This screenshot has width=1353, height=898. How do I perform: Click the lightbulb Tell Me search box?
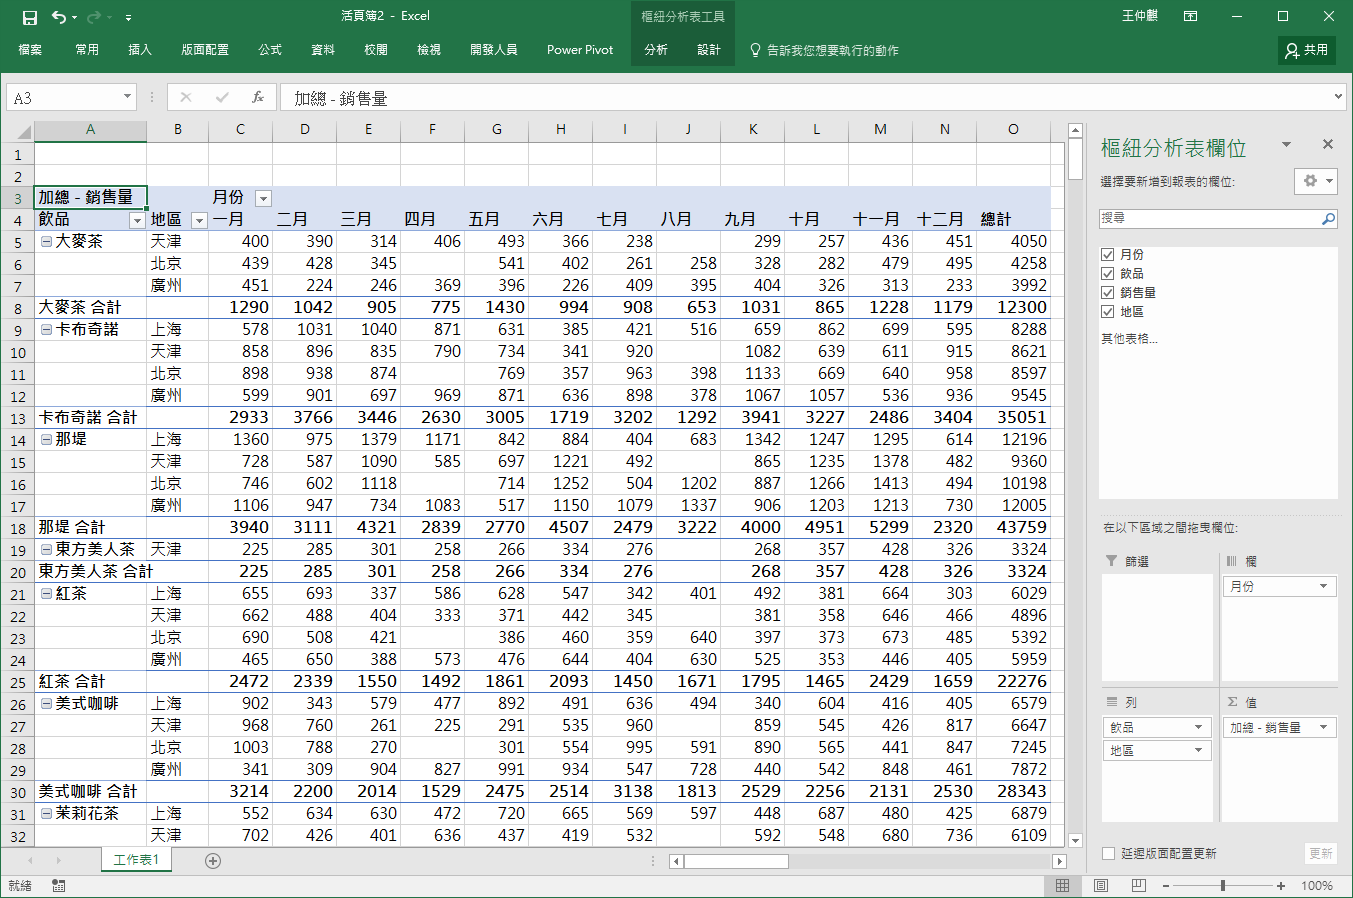[x=824, y=50]
